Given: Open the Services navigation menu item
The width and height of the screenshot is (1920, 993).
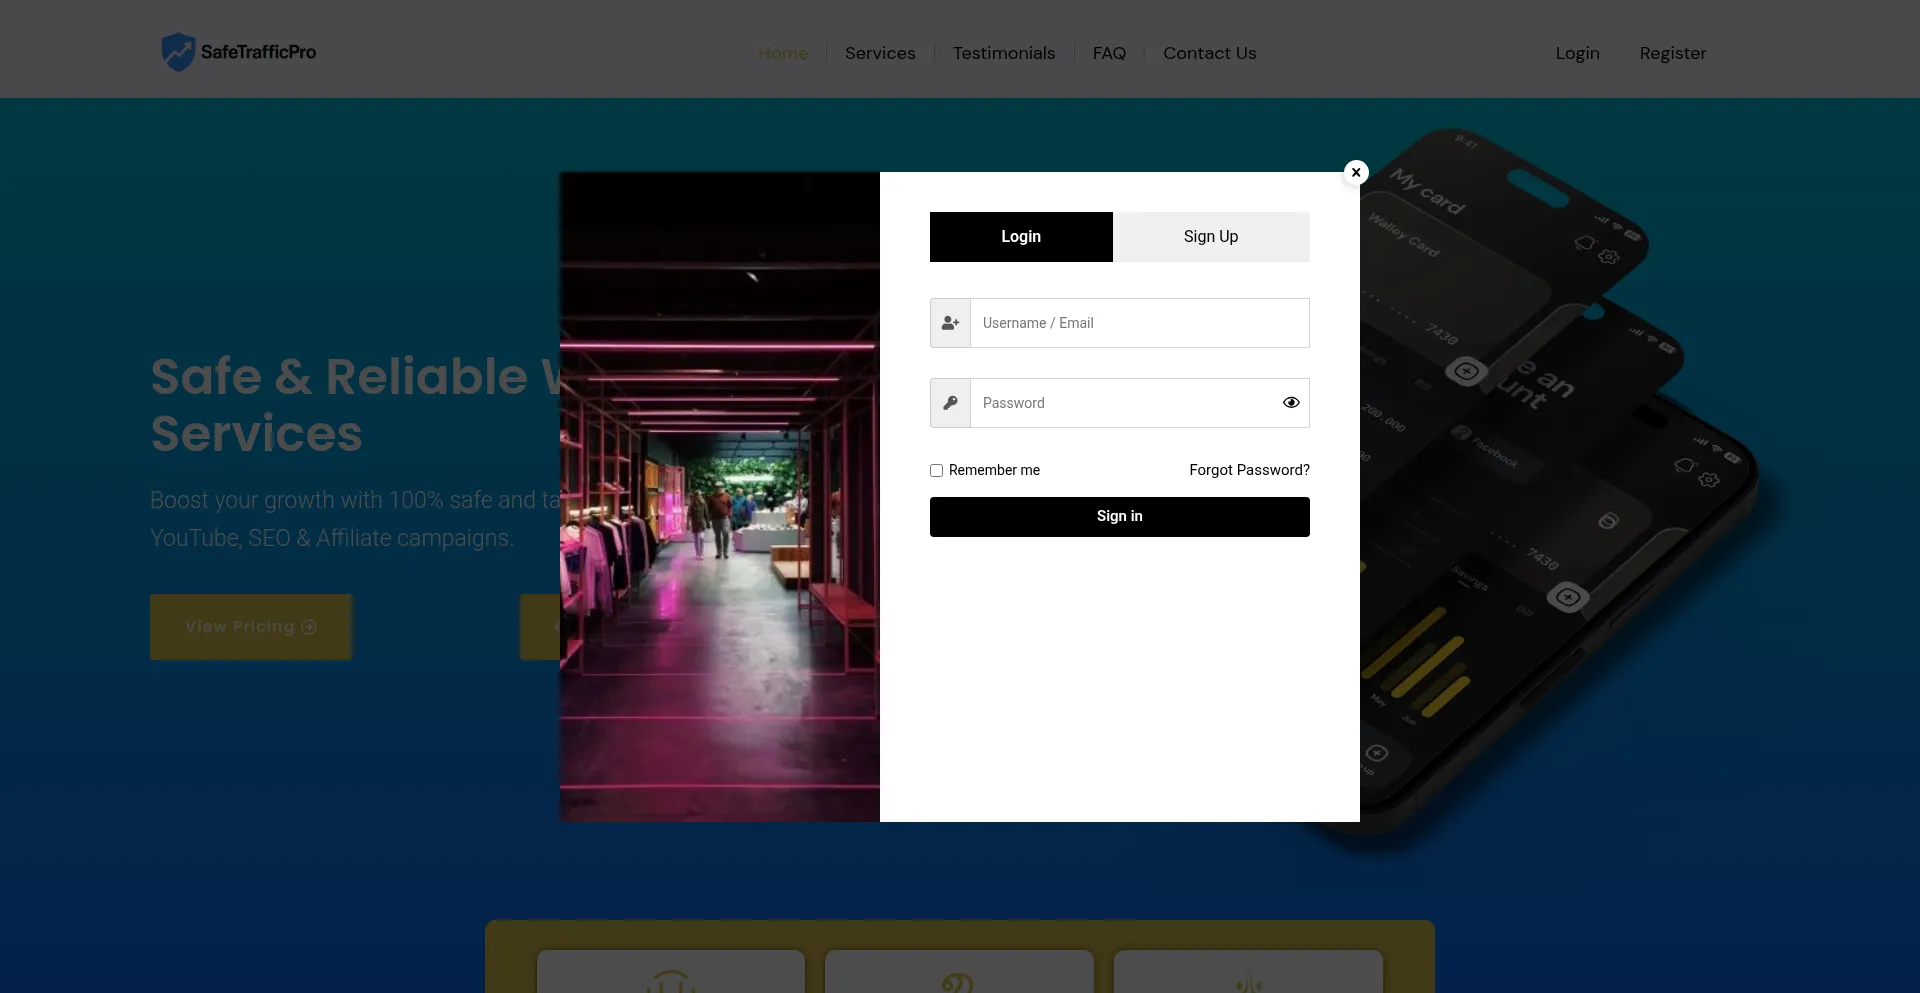Looking at the screenshot, I should [879, 53].
